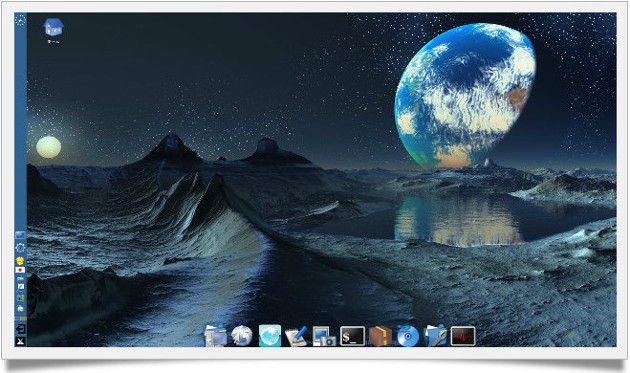Viewport: 630px width, 373px height.
Task: Launch the brown package manager icon
Action: click(380, 336)
